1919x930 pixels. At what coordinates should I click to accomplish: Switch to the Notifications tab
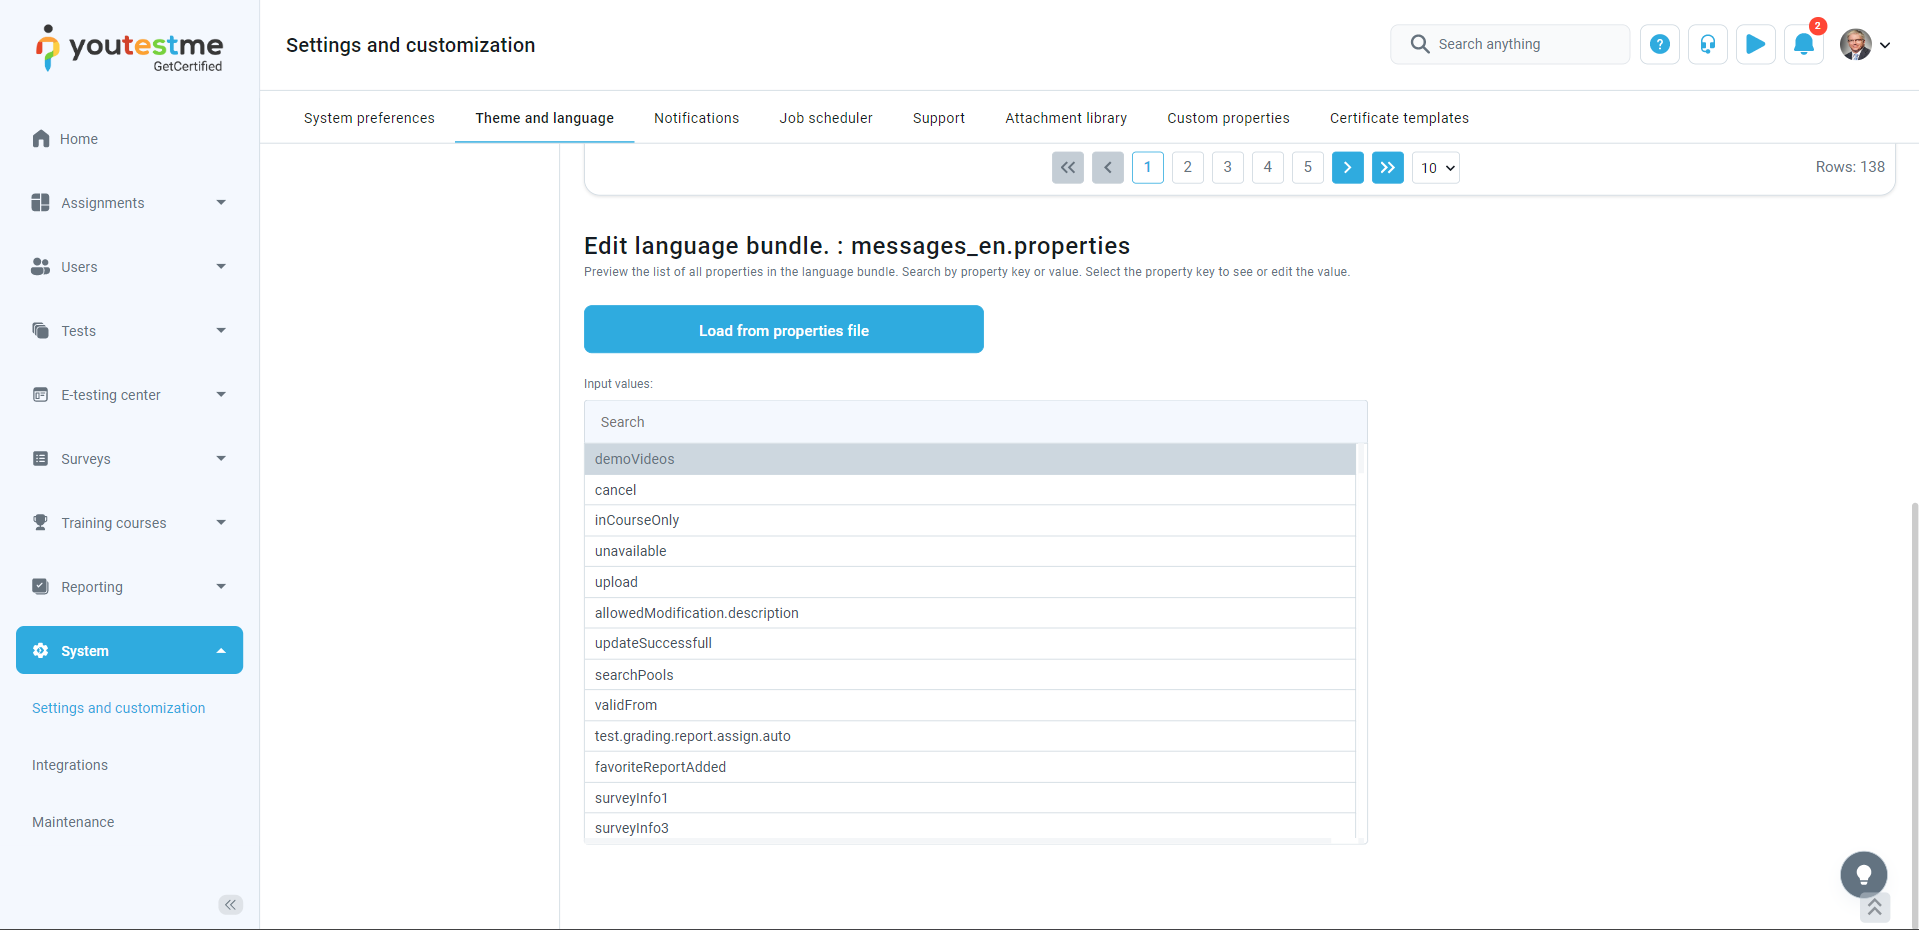point(696,118)
